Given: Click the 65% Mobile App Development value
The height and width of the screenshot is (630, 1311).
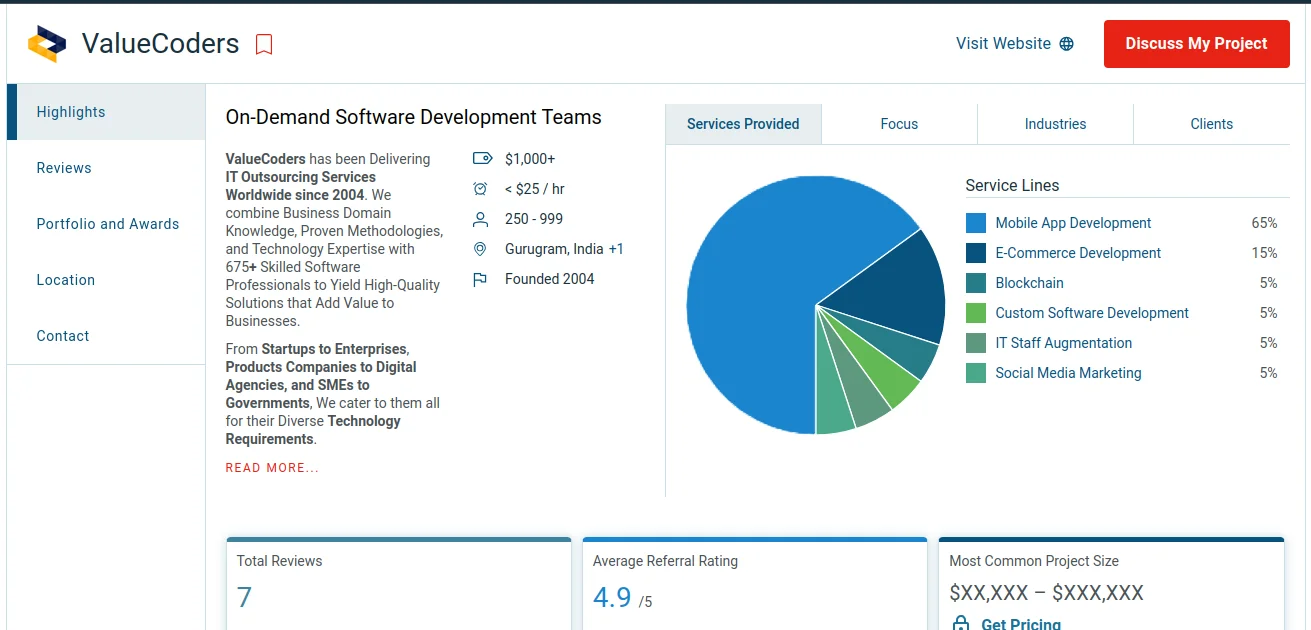Looking at the screenshot, I should pos(1264,223).
